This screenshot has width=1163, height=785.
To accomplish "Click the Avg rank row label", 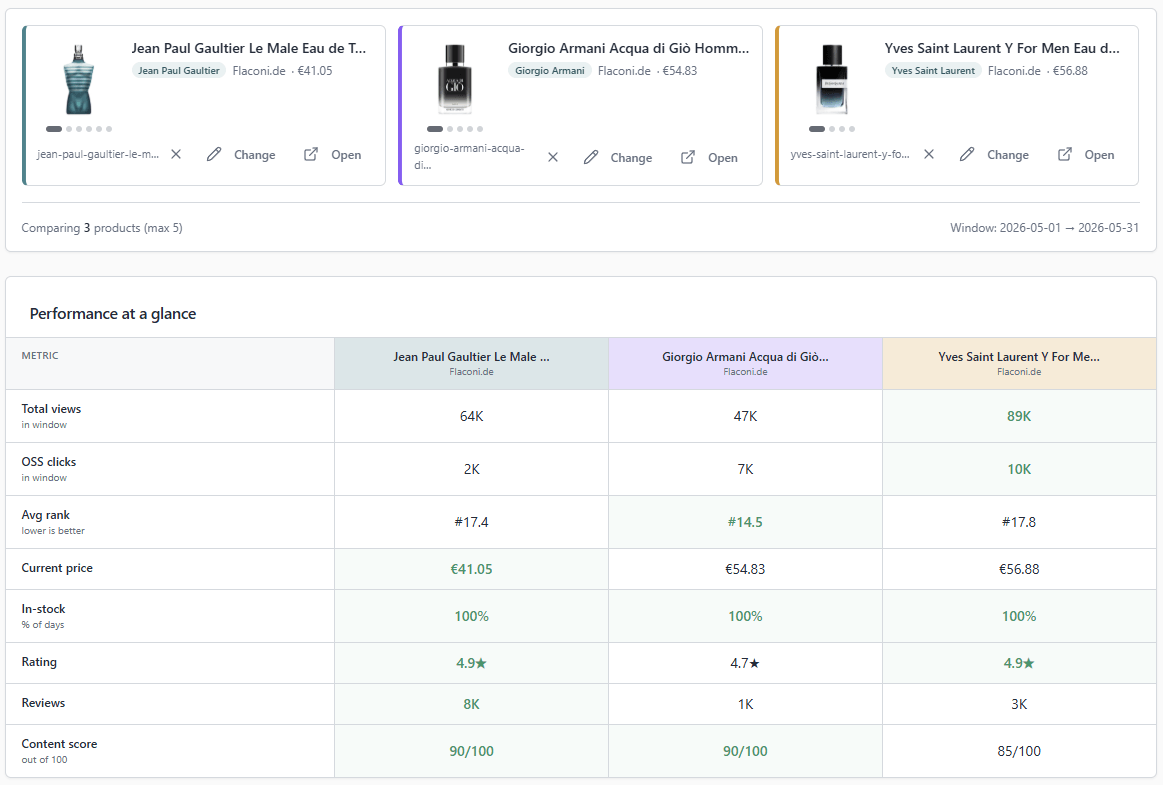I will pyautogui.click(x=45, y=515).
